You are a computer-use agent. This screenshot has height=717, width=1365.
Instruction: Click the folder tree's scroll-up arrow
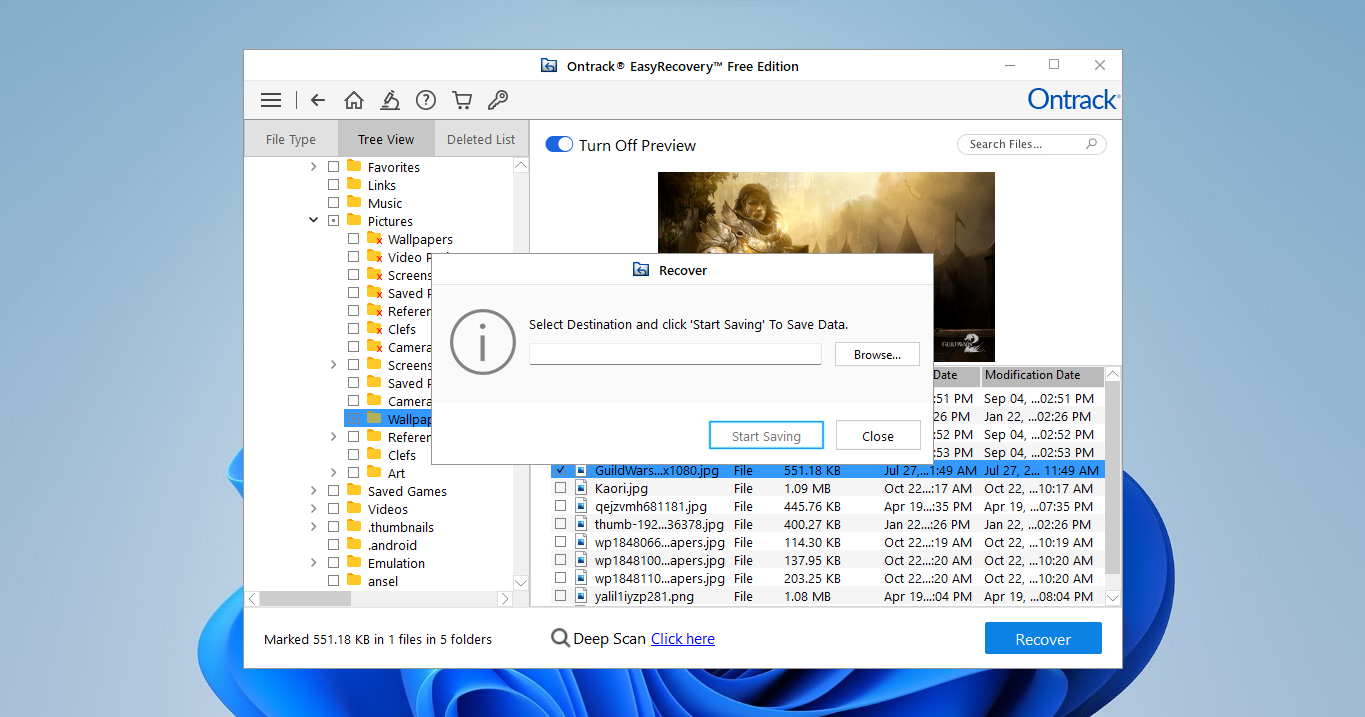tap(521, 166)
